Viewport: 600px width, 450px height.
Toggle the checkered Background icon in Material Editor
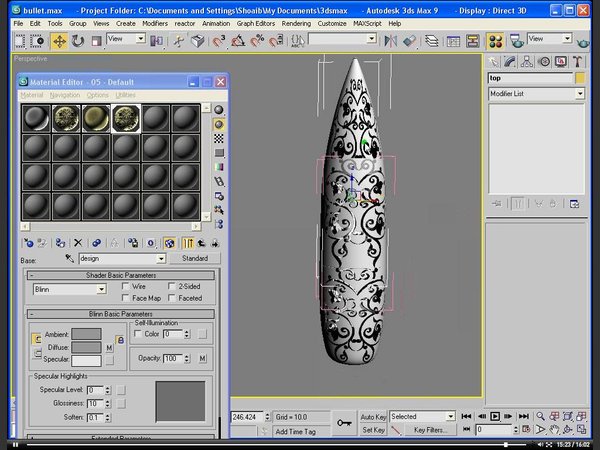click(x=219, y=138)
